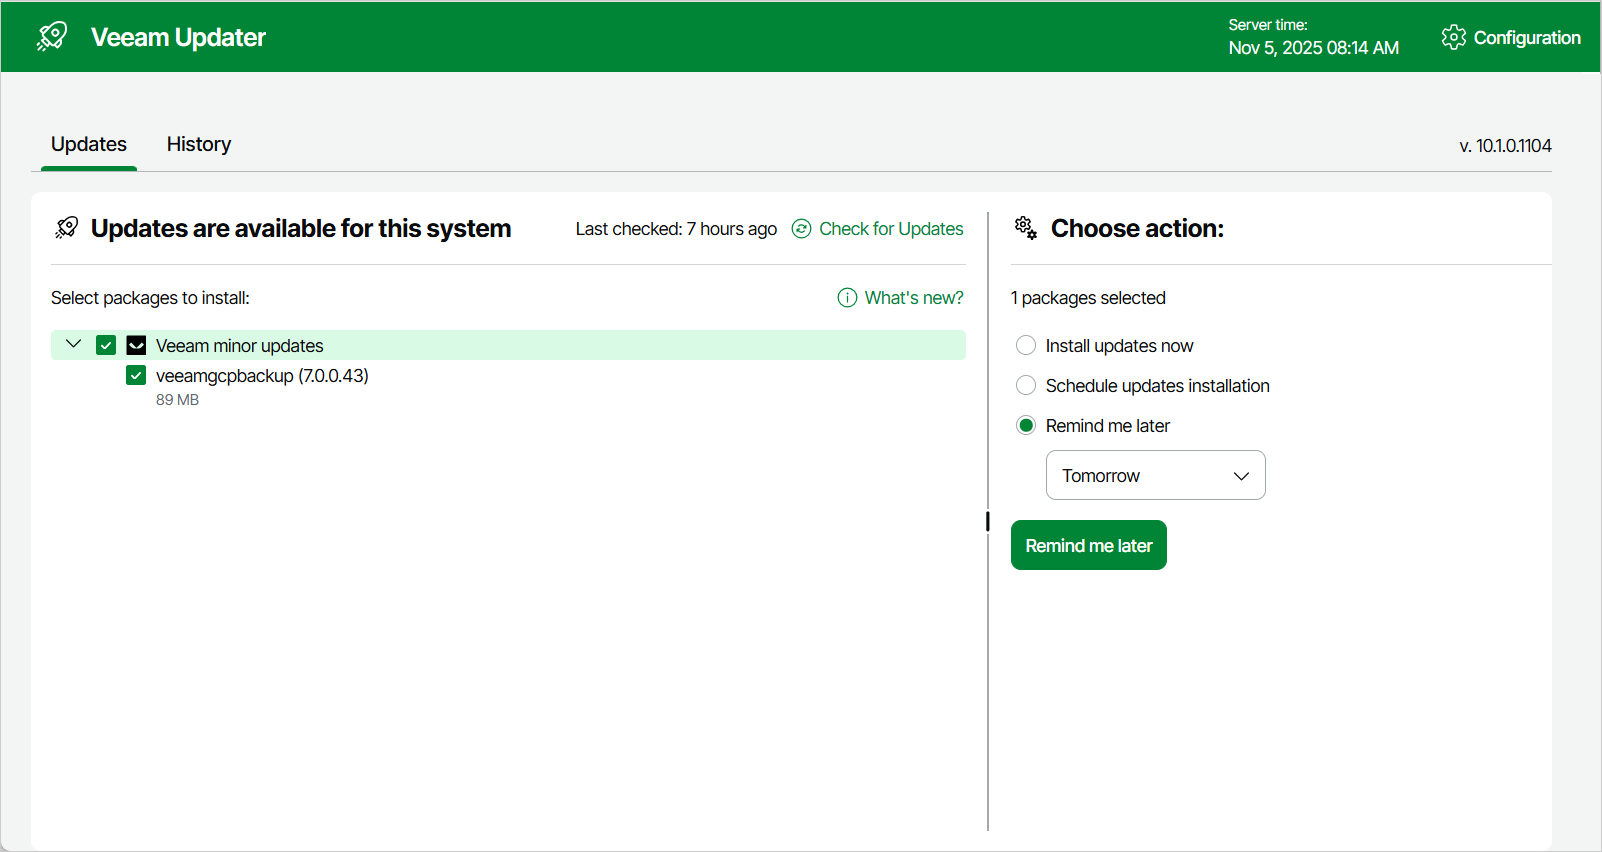The height and width of the screenshot is (852, 1602).
Task: Click the version number v. 10.1.0.1104
Action: coord(1505,146)
